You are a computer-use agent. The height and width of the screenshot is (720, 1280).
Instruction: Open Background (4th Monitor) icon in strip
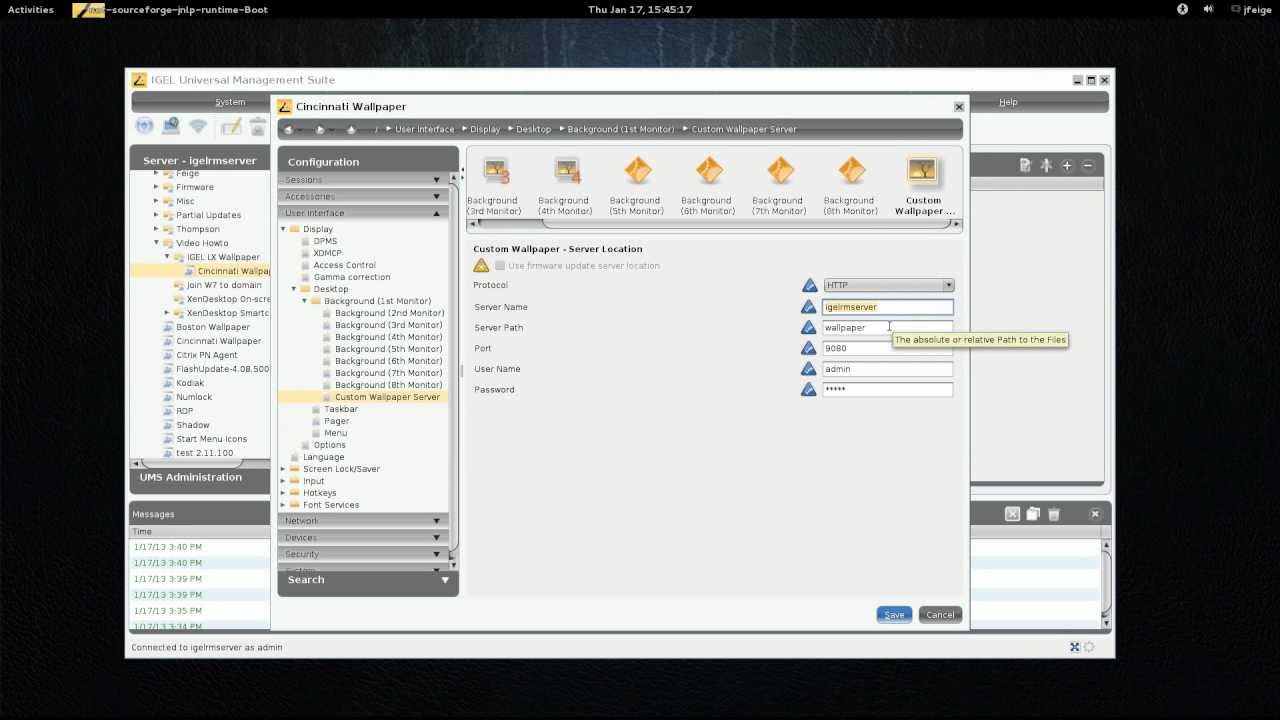(x=567, y=173)
